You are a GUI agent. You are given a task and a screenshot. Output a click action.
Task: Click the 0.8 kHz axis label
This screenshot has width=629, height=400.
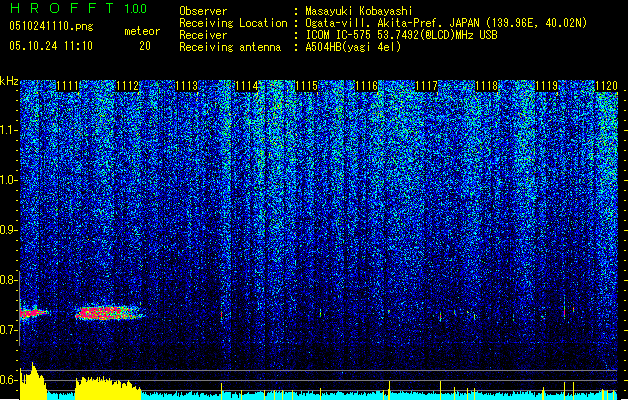tap(8, 280)
